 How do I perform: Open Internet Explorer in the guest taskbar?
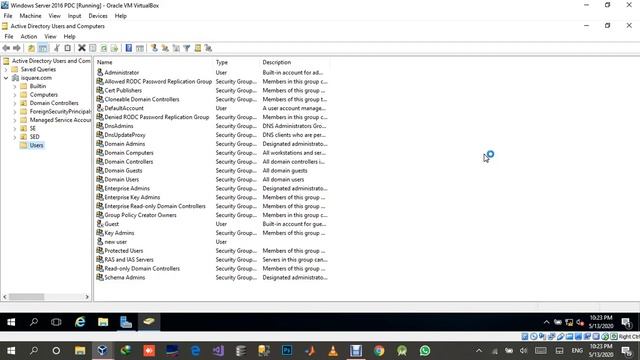coord(80,322)
